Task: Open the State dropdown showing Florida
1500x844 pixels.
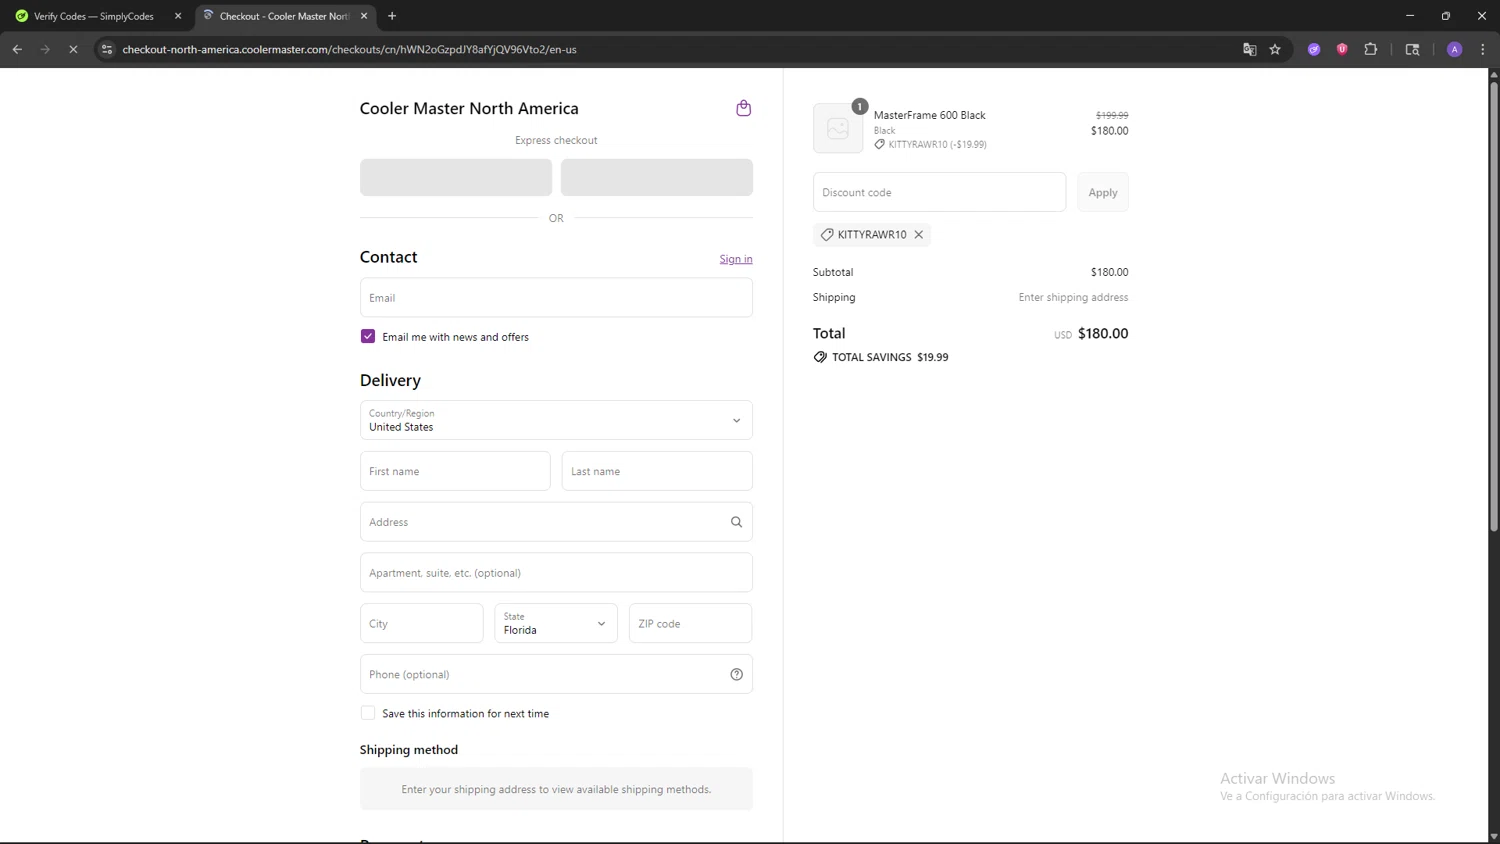Action: click(x=556, y=623)
